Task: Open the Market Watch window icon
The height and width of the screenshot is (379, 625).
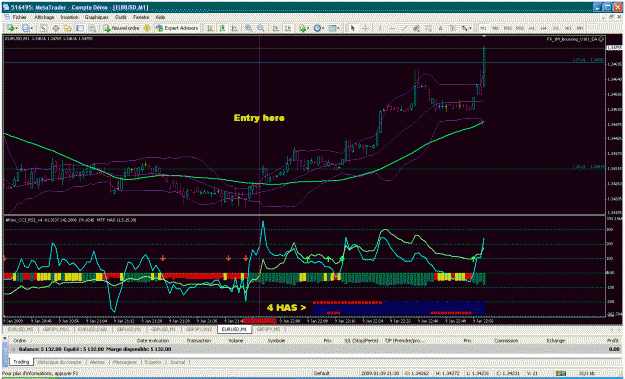Action: (x=43, y=28)
